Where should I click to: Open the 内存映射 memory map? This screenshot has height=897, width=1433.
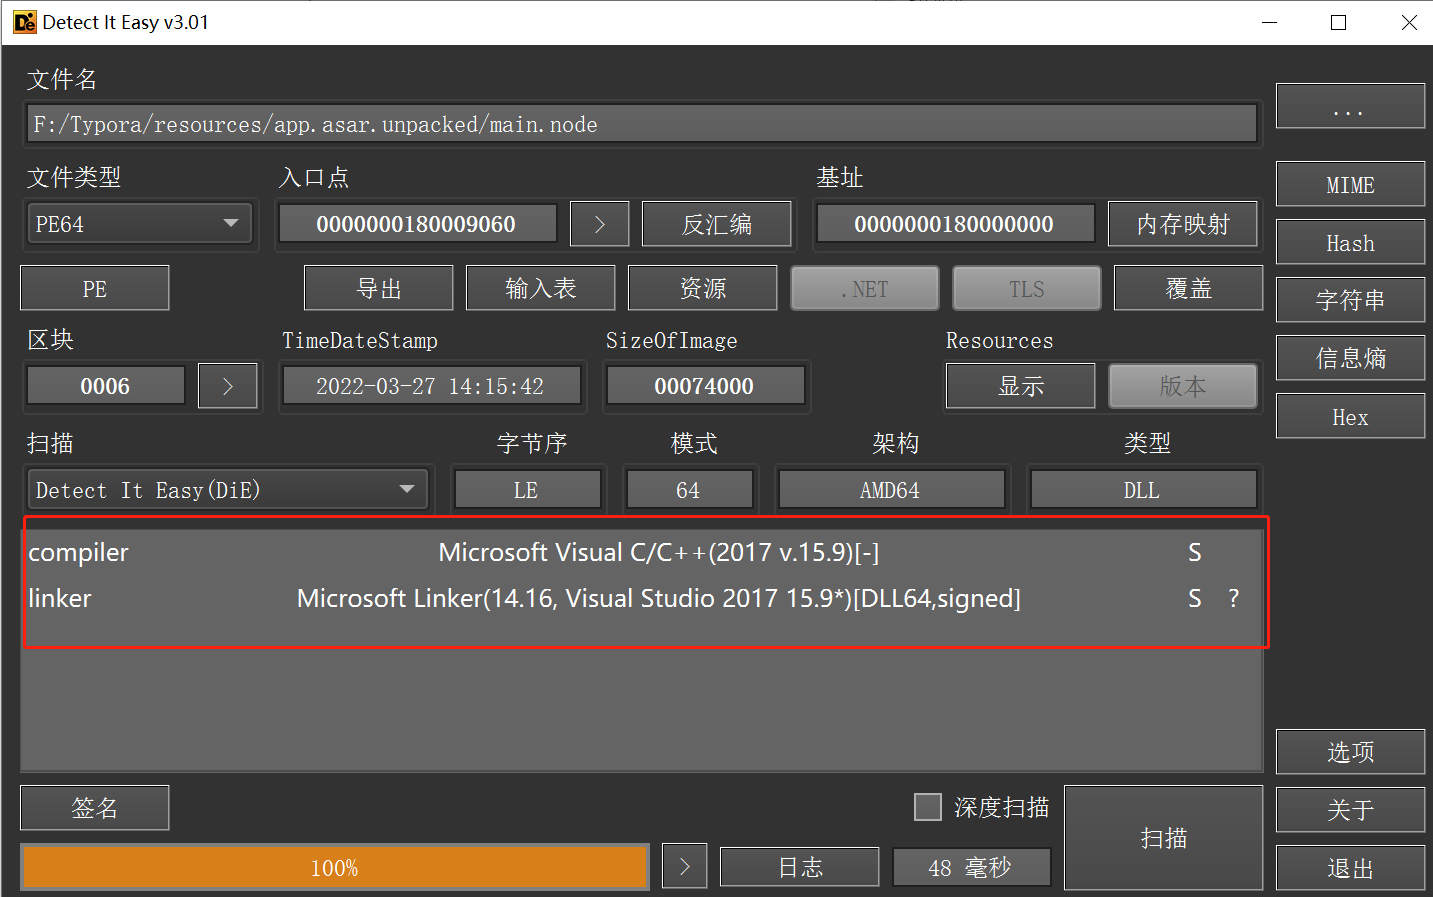(x=1183, y=224)
